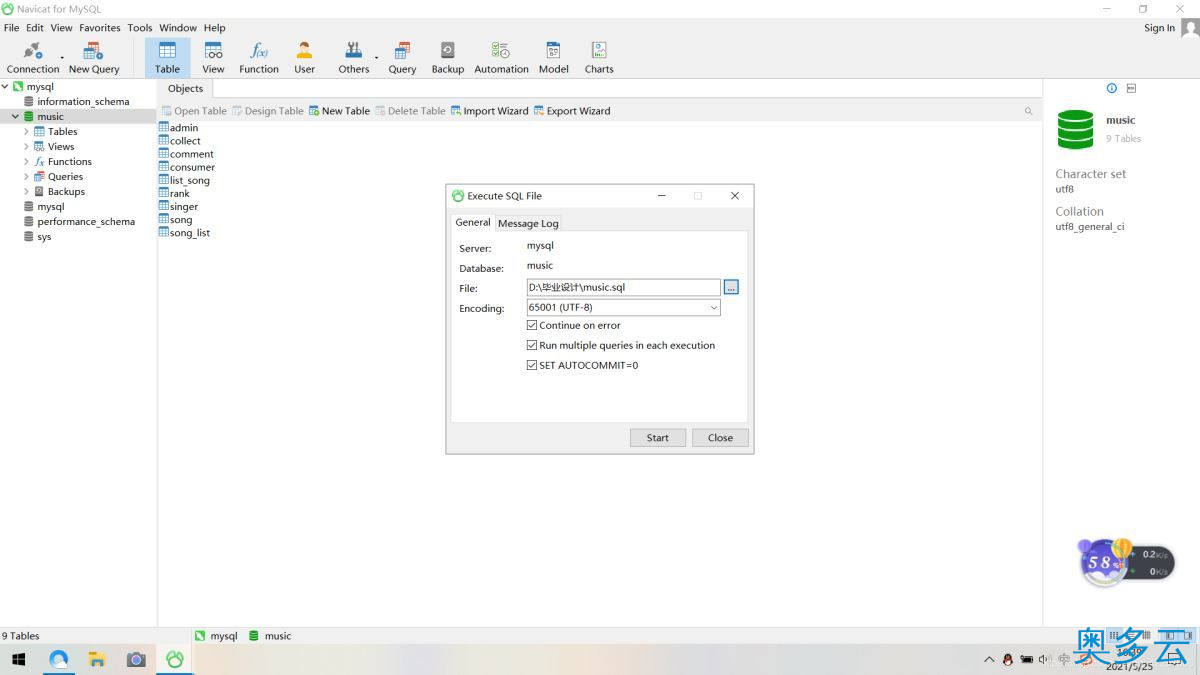Open the Model toolbar icon
1200x675 pixels.
pyautogui.click(x=553, y=58)
